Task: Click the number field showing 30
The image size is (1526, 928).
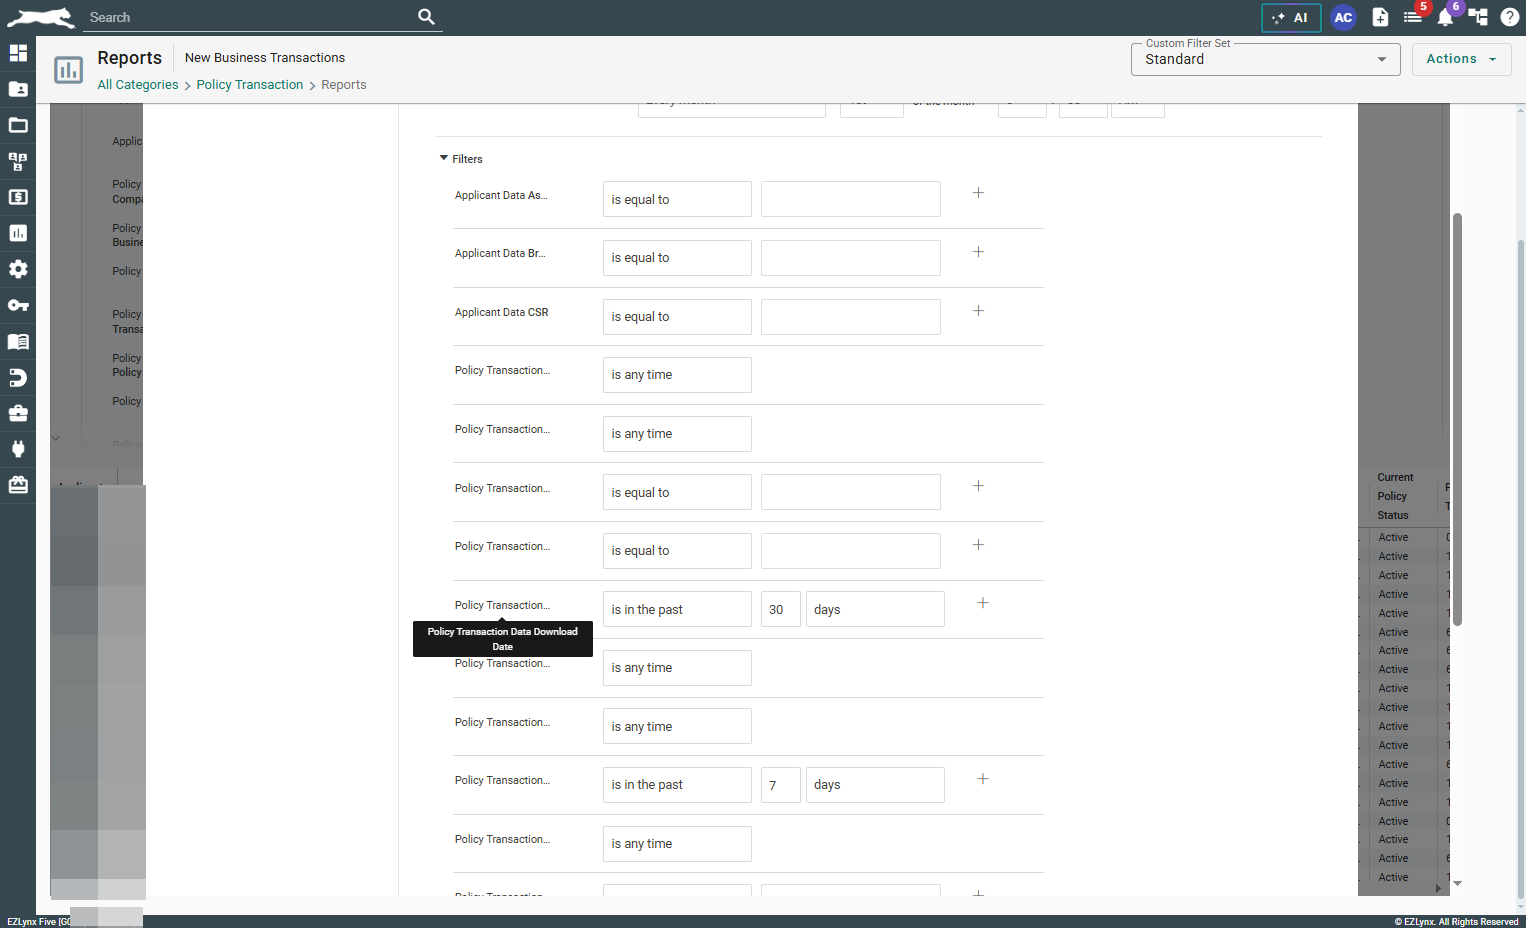Action: [x=781, y=609]
